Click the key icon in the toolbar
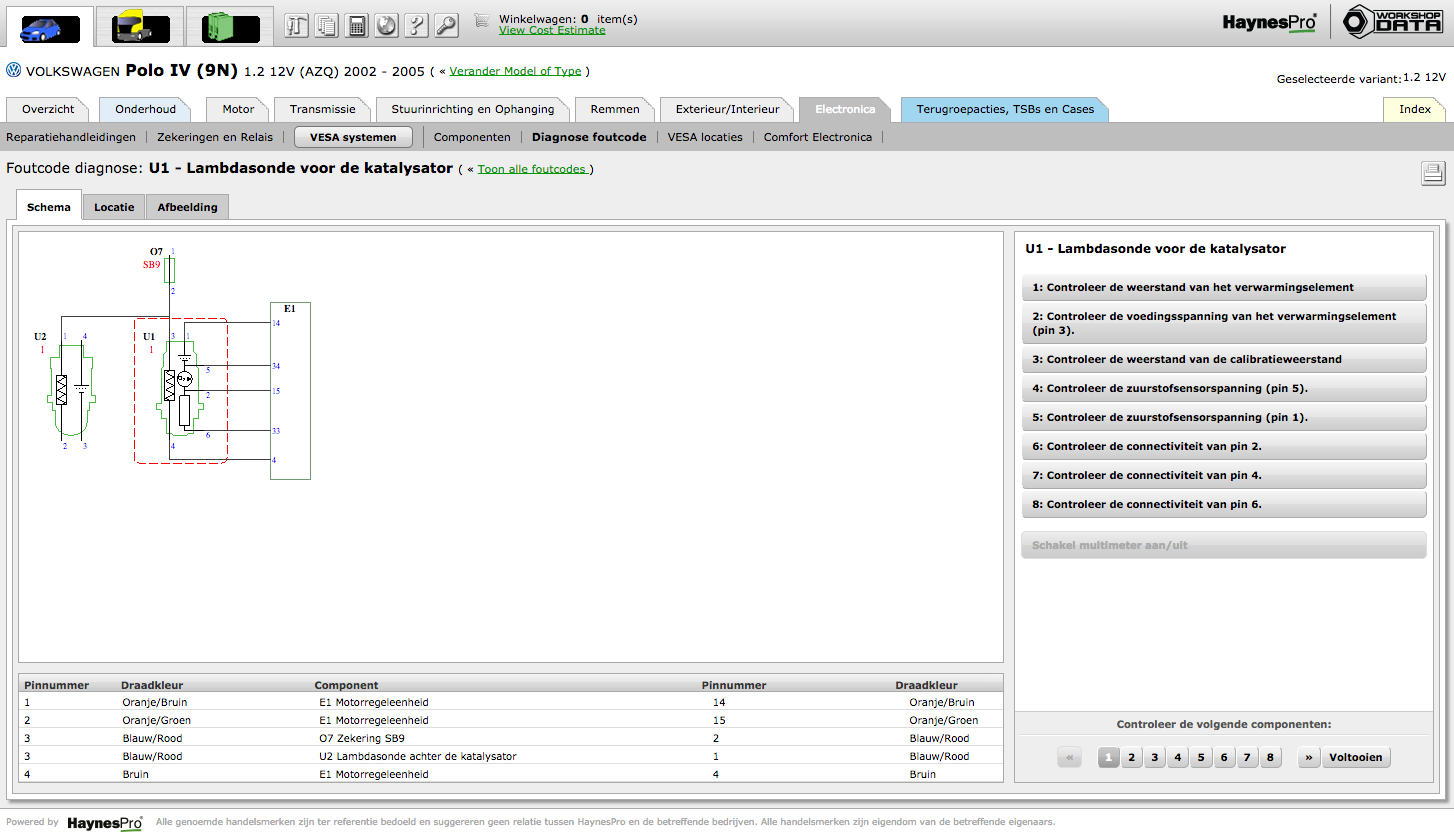1454x833 pixels. (446, 26)
